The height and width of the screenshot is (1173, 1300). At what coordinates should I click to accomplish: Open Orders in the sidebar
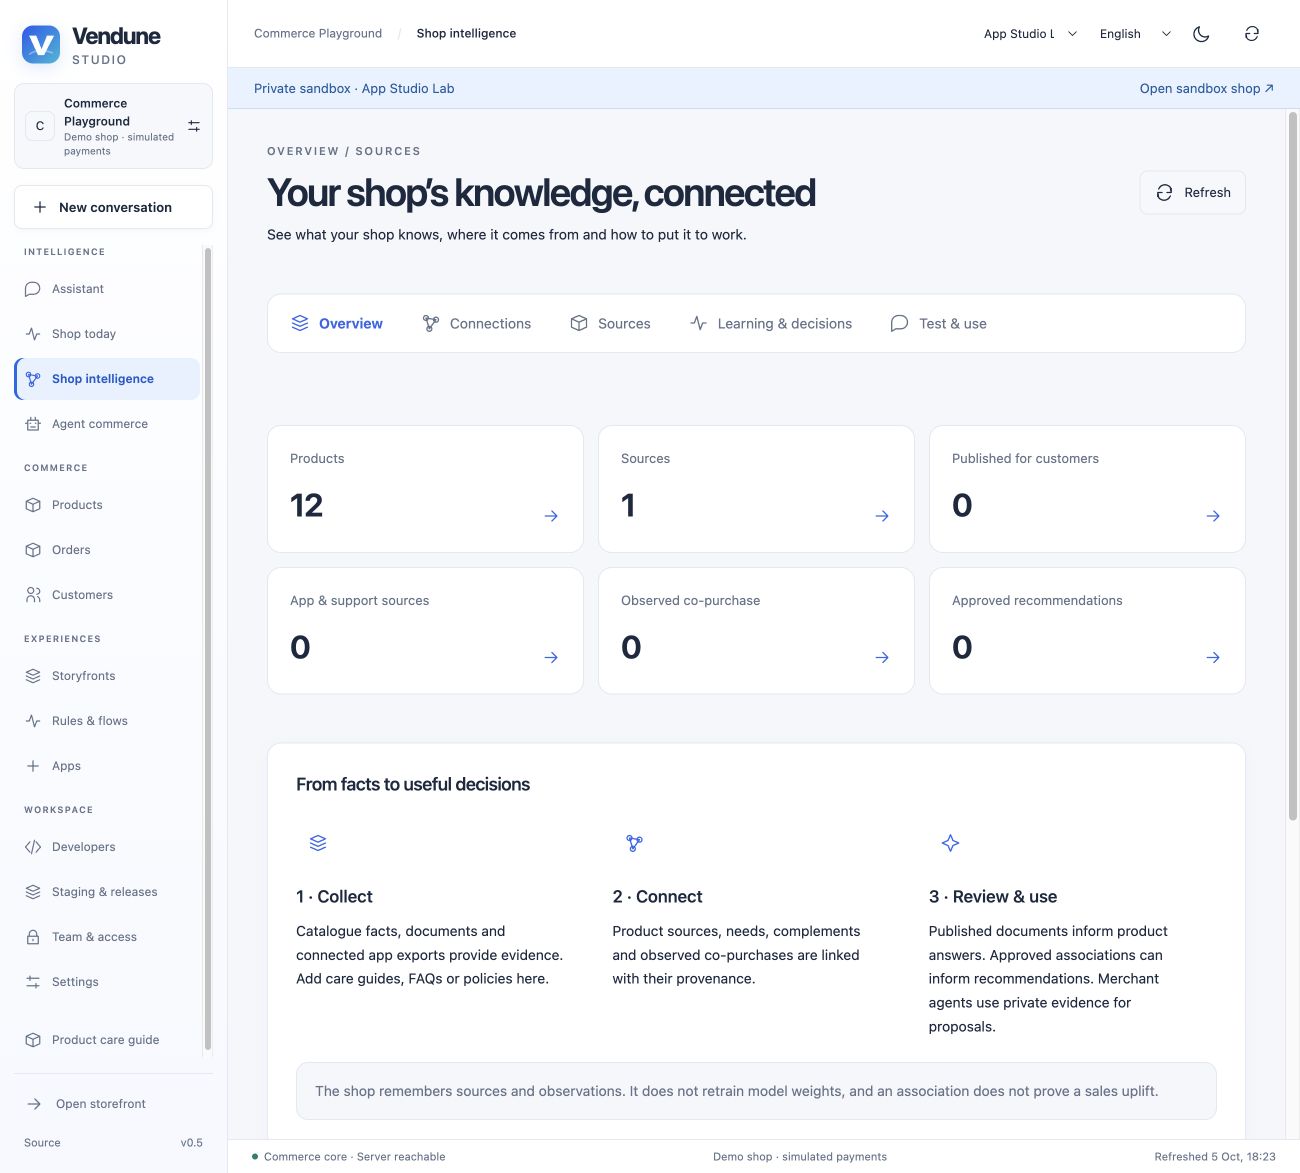[107, 550]
